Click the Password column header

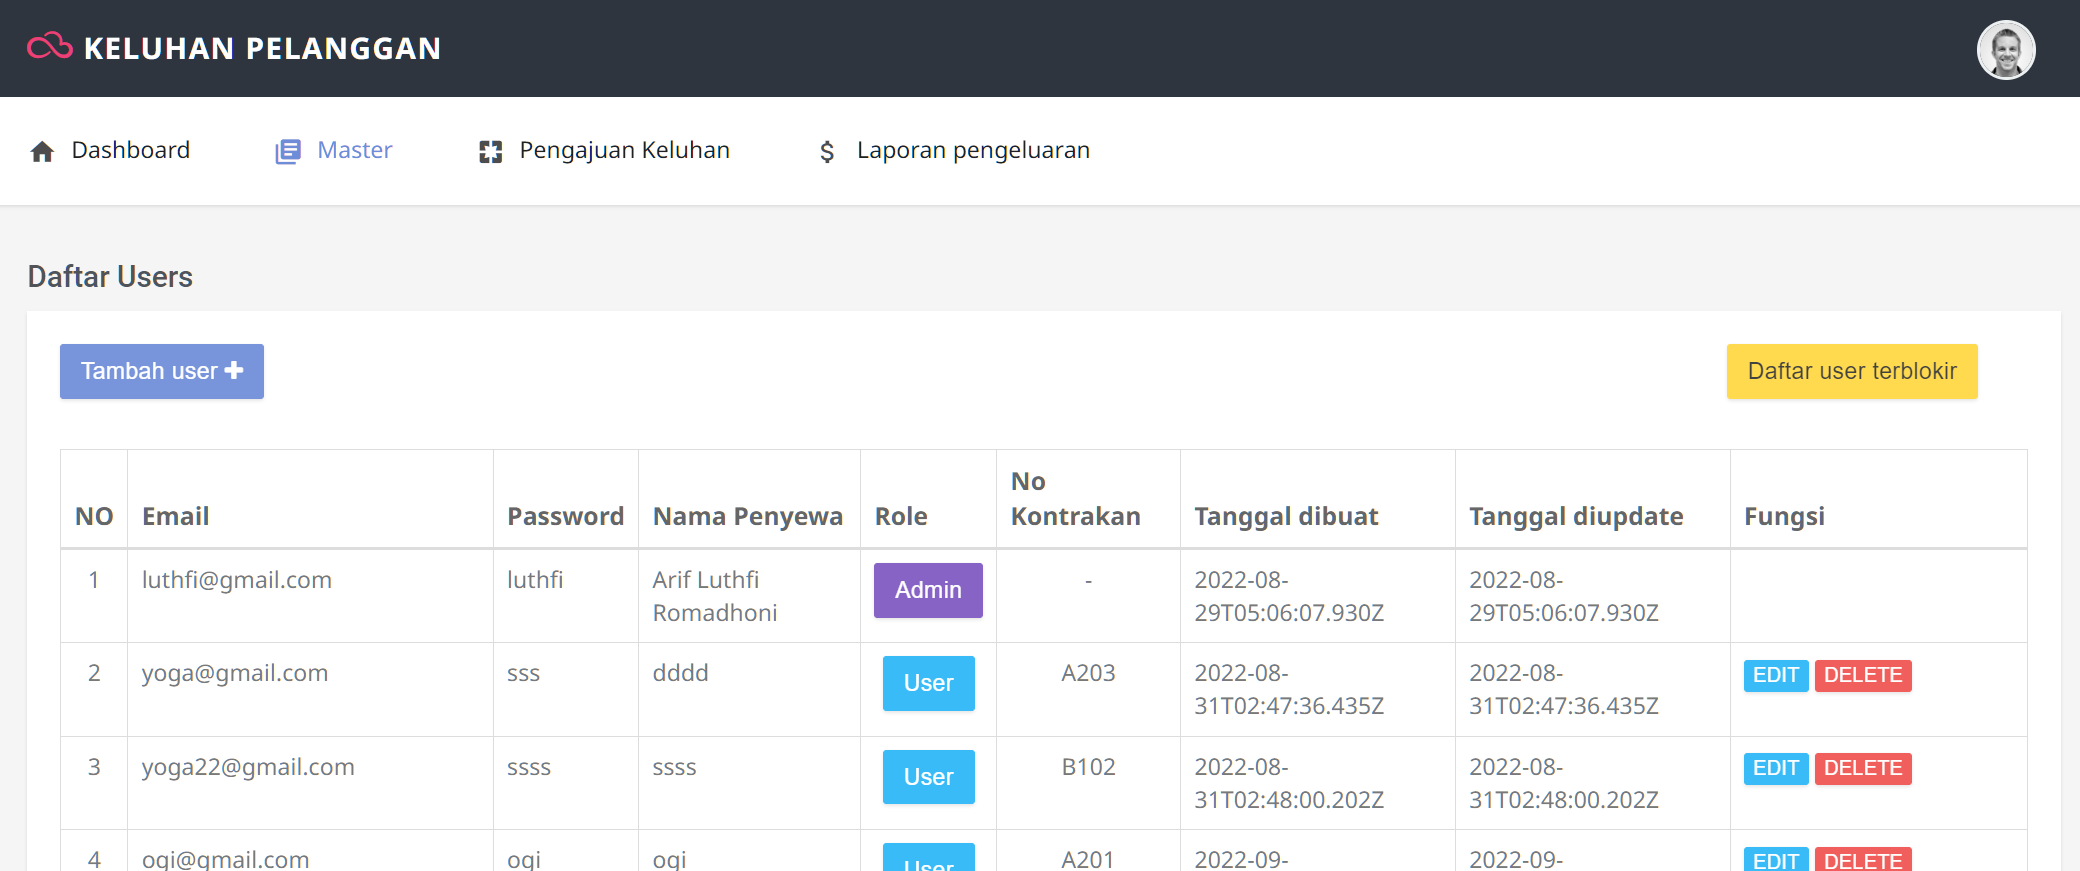coord(565,516)
